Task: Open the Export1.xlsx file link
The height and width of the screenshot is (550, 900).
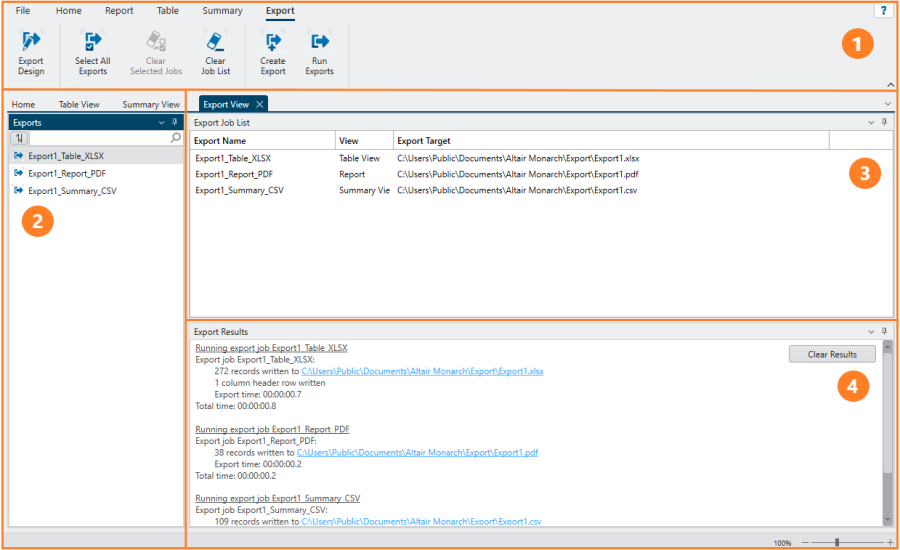Action: click(x=422, y=370)
